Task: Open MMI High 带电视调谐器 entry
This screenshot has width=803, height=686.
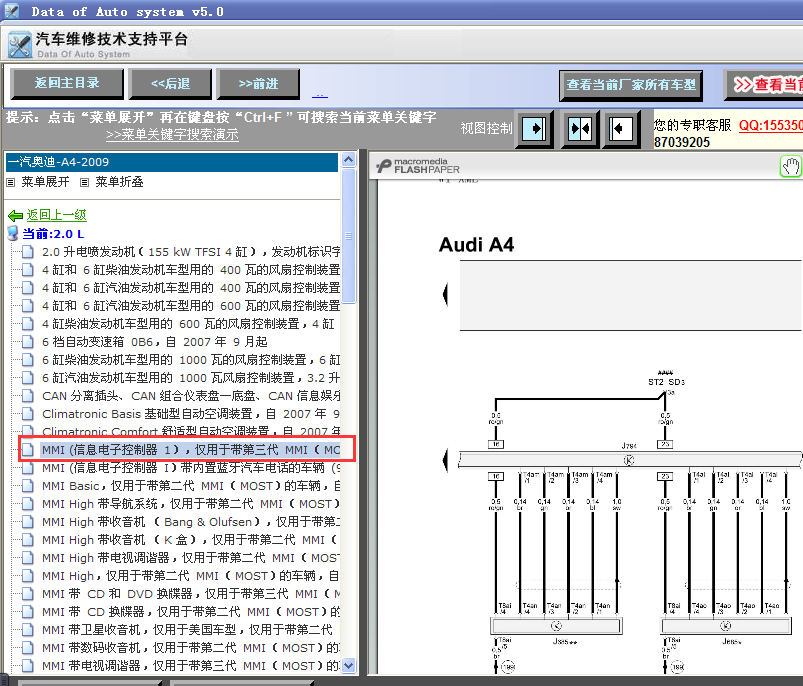Action: [x=191, y=558]
